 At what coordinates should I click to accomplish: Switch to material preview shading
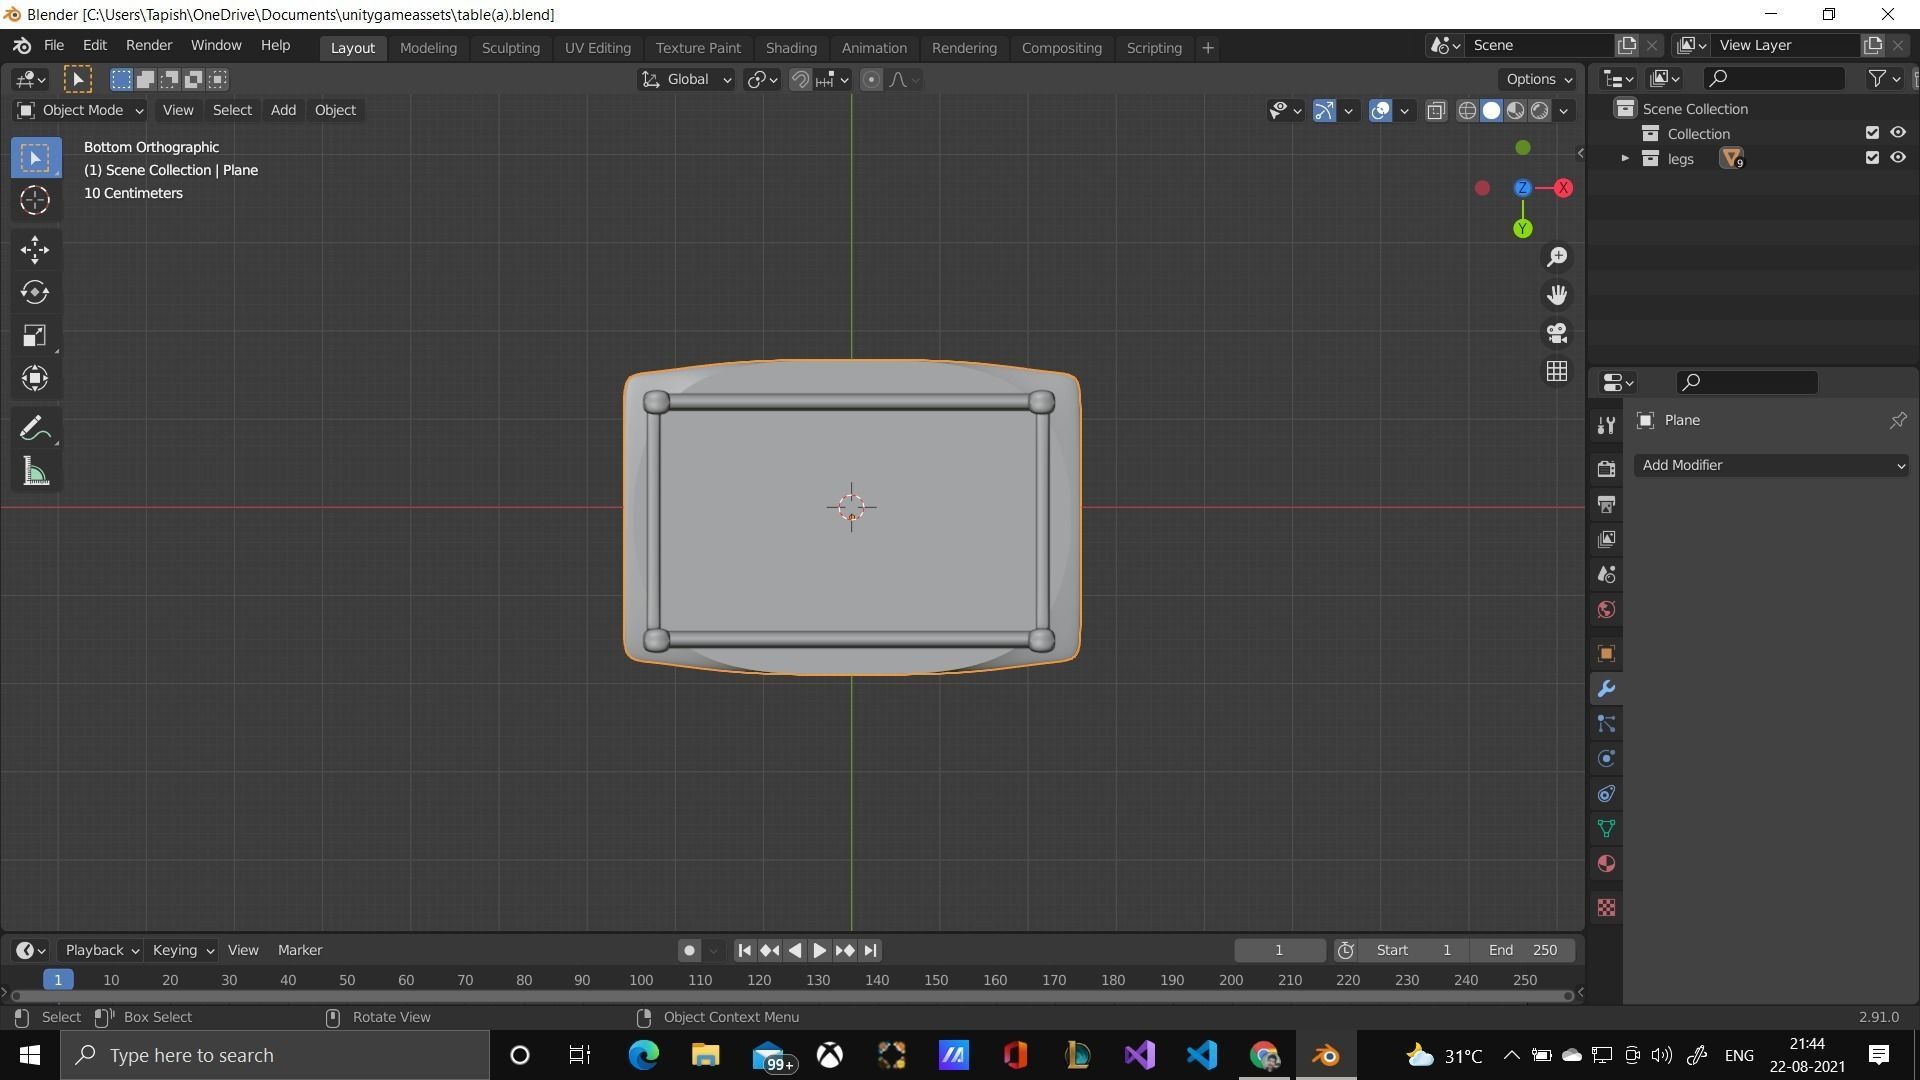pyautogui.click(x=1516, y=111)
